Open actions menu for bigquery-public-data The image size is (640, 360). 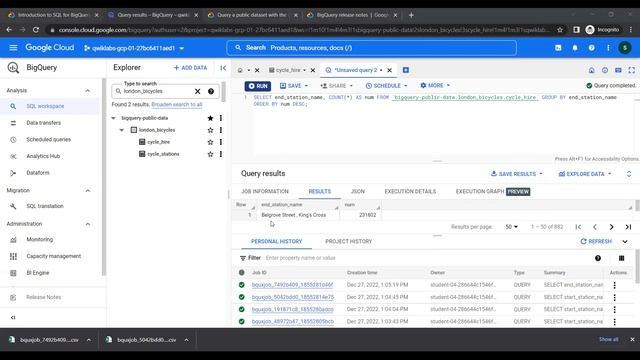click(x=221, y=118)
